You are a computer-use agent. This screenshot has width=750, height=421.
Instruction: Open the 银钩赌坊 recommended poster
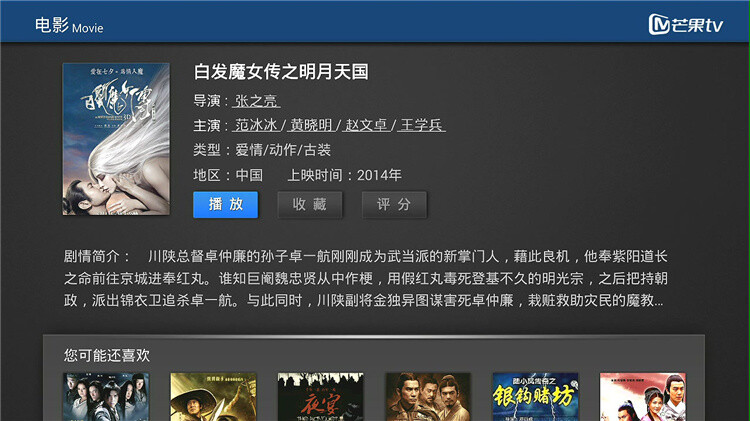click(x=535, y=397)
